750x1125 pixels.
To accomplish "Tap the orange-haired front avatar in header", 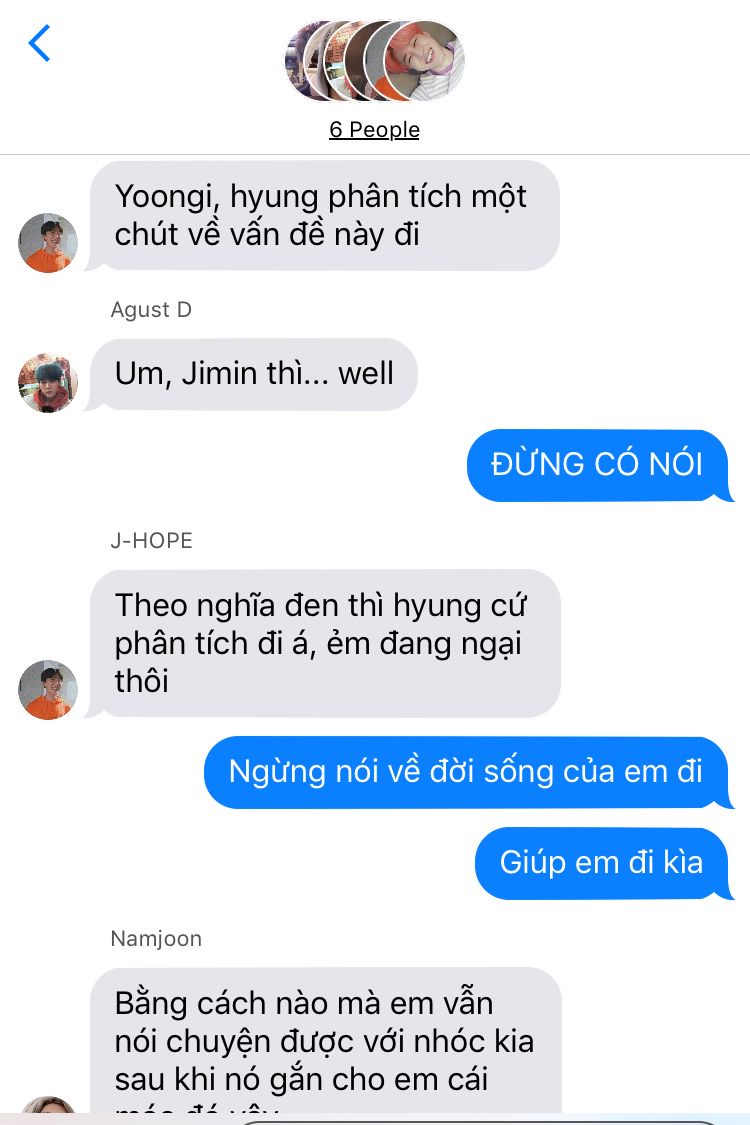I will point(424,60).
